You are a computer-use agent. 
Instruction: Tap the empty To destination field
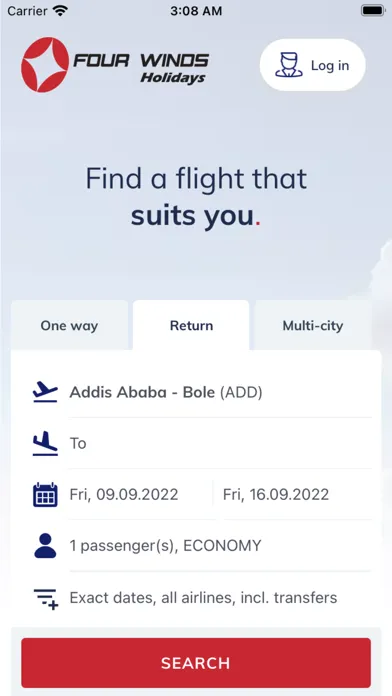220,443
